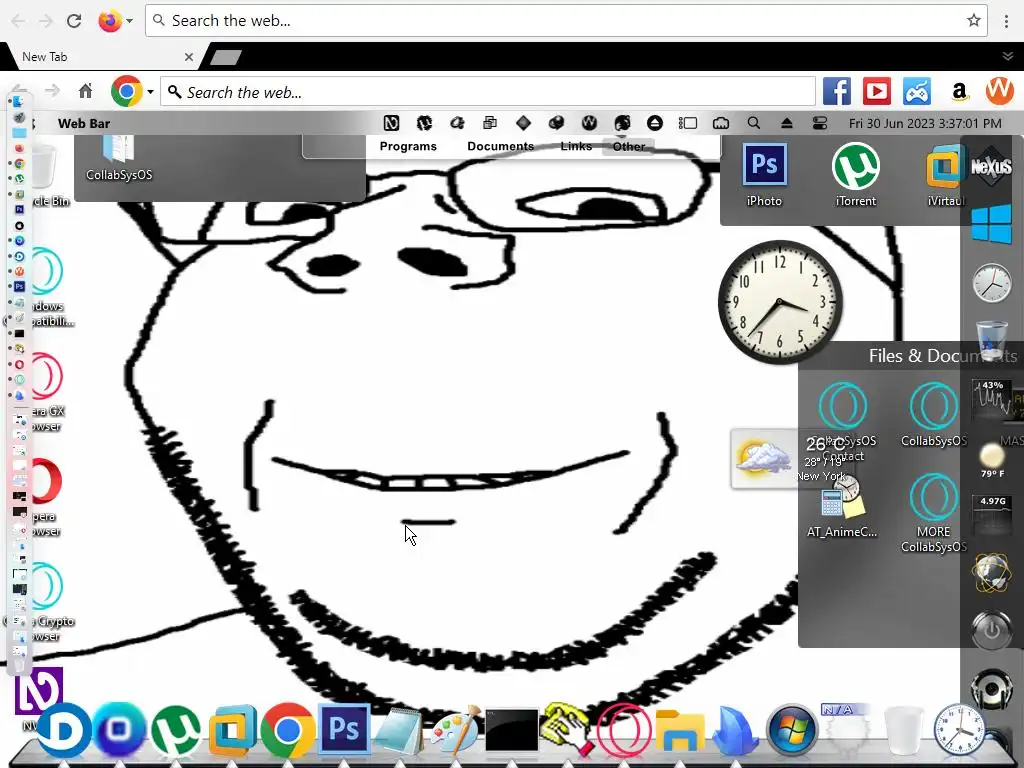Click the eject icon in the menu bar
This screenshot has height=768, width=1024.
(x=786, y=123)
